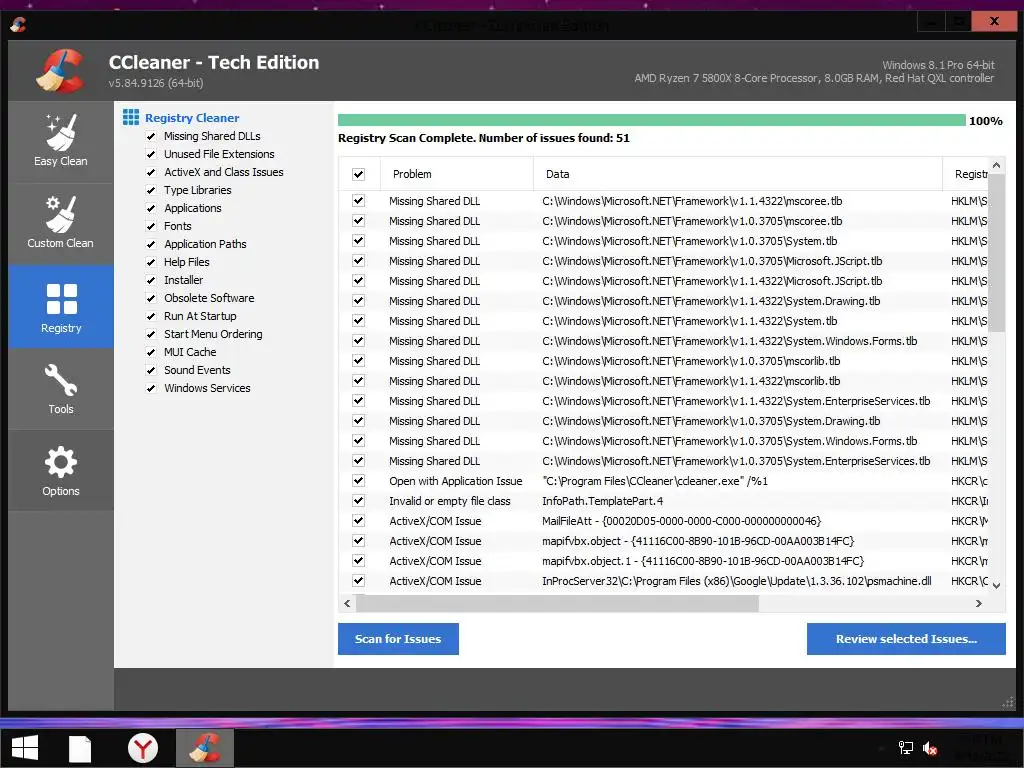The width and height of the screenshot is (1024, 768).
Task: Toggle ActiveX and Class Issues checkbox
Action: [x=151, y=172]
